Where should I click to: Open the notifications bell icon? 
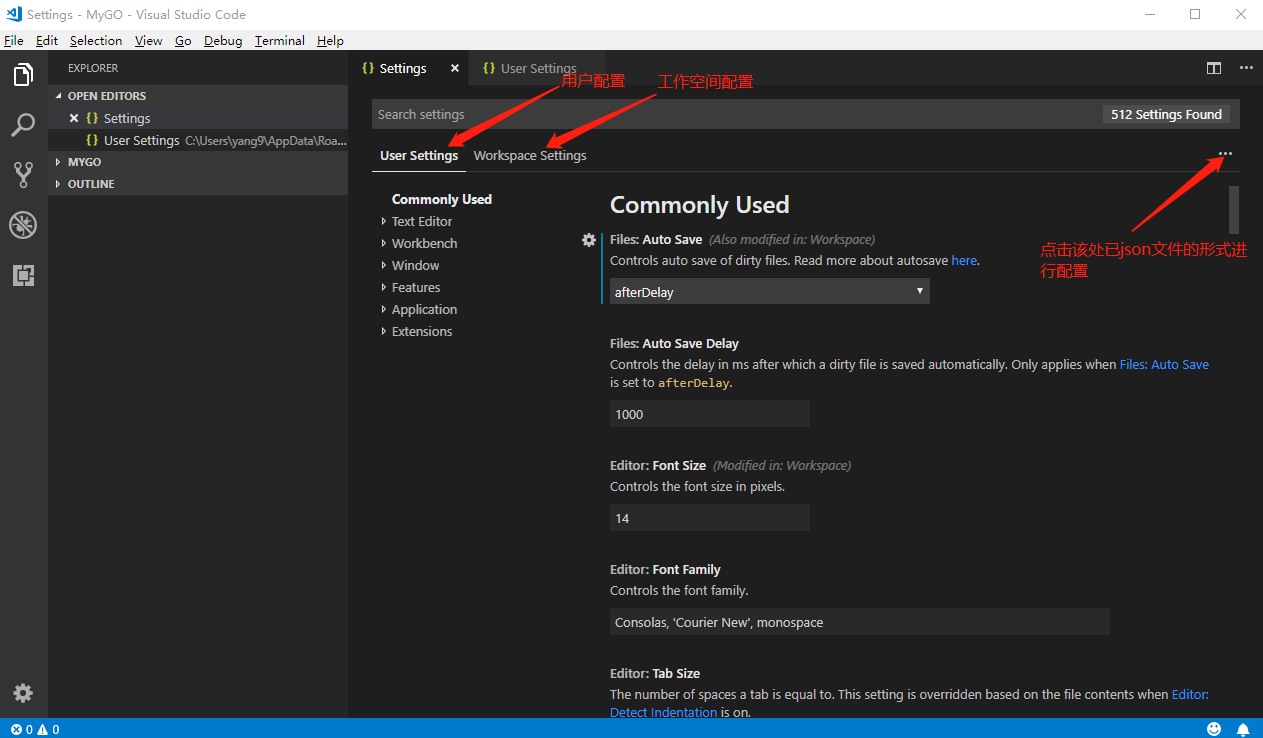[x=1243, y=728]
